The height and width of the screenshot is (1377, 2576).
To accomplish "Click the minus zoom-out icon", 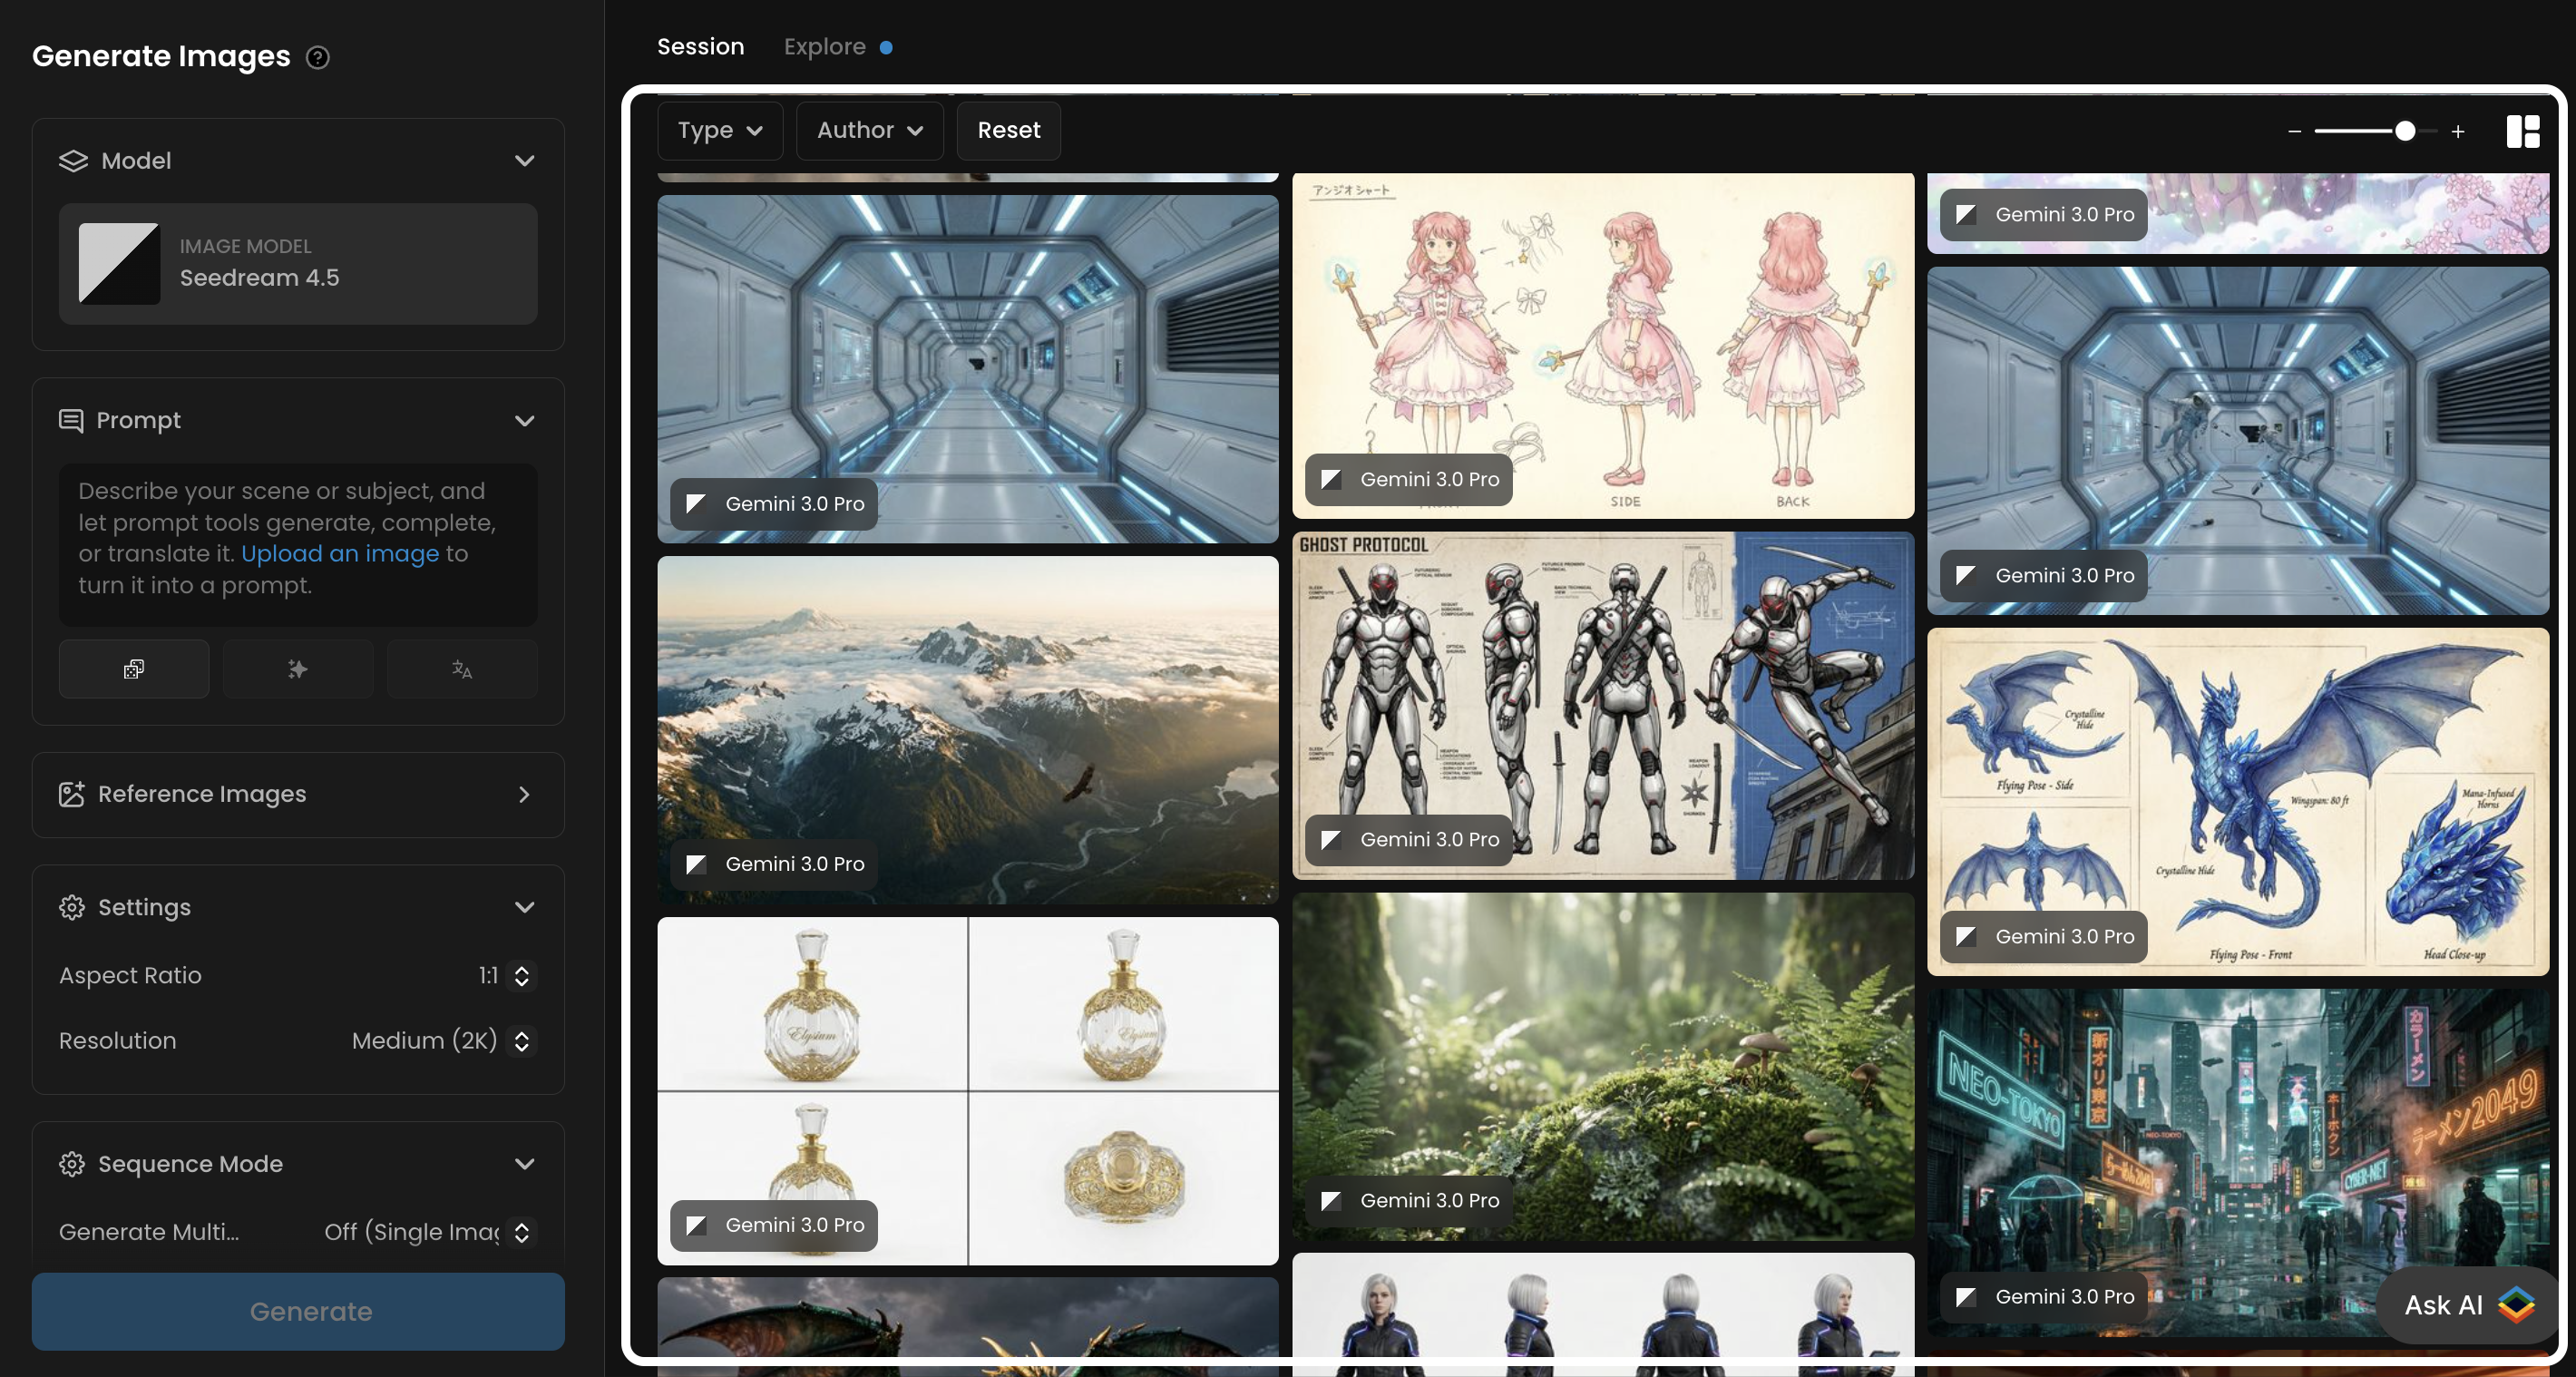I will point(2294,131).
